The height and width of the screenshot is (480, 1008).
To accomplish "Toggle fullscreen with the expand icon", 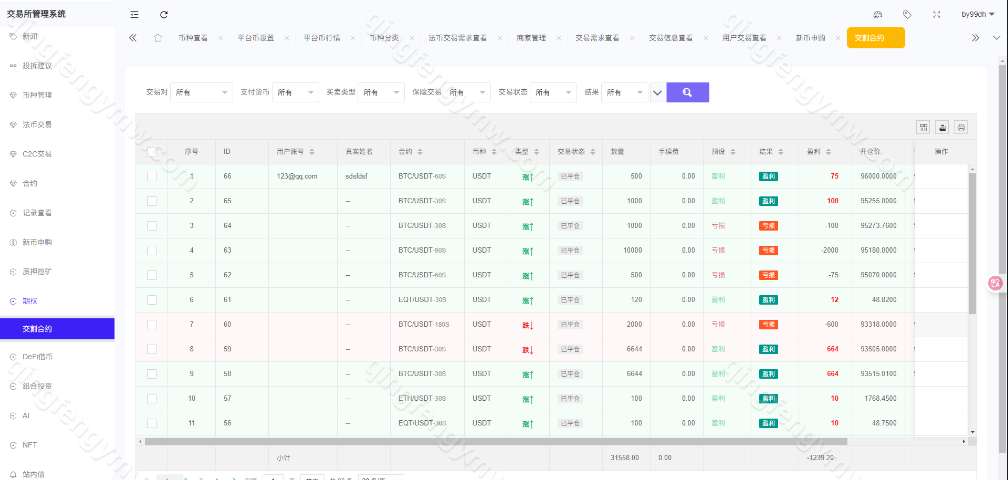I will click(937, 14).
